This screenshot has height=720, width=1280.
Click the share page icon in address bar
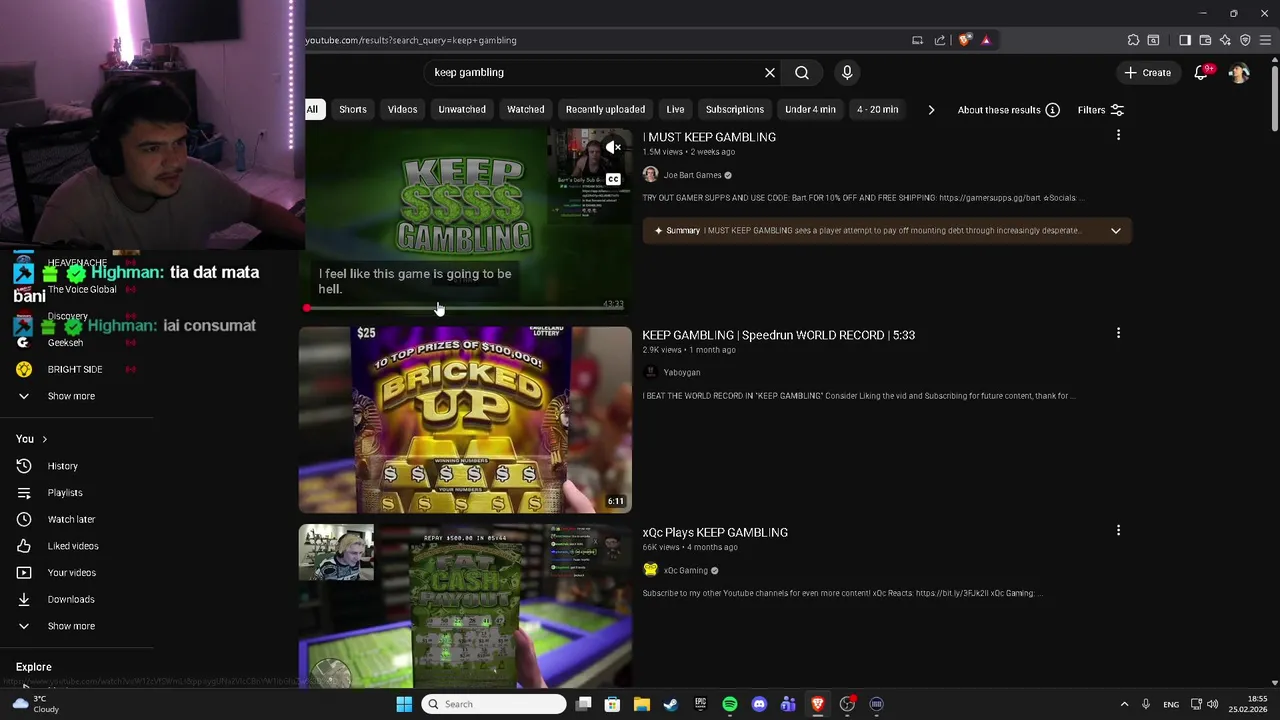pos(940,40)
